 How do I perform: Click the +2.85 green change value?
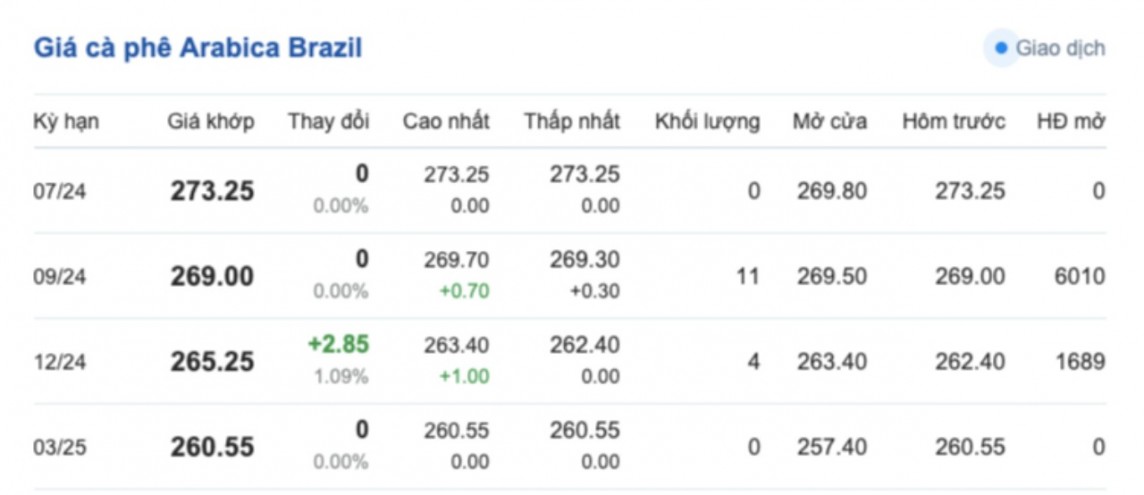tap(338, 345)
